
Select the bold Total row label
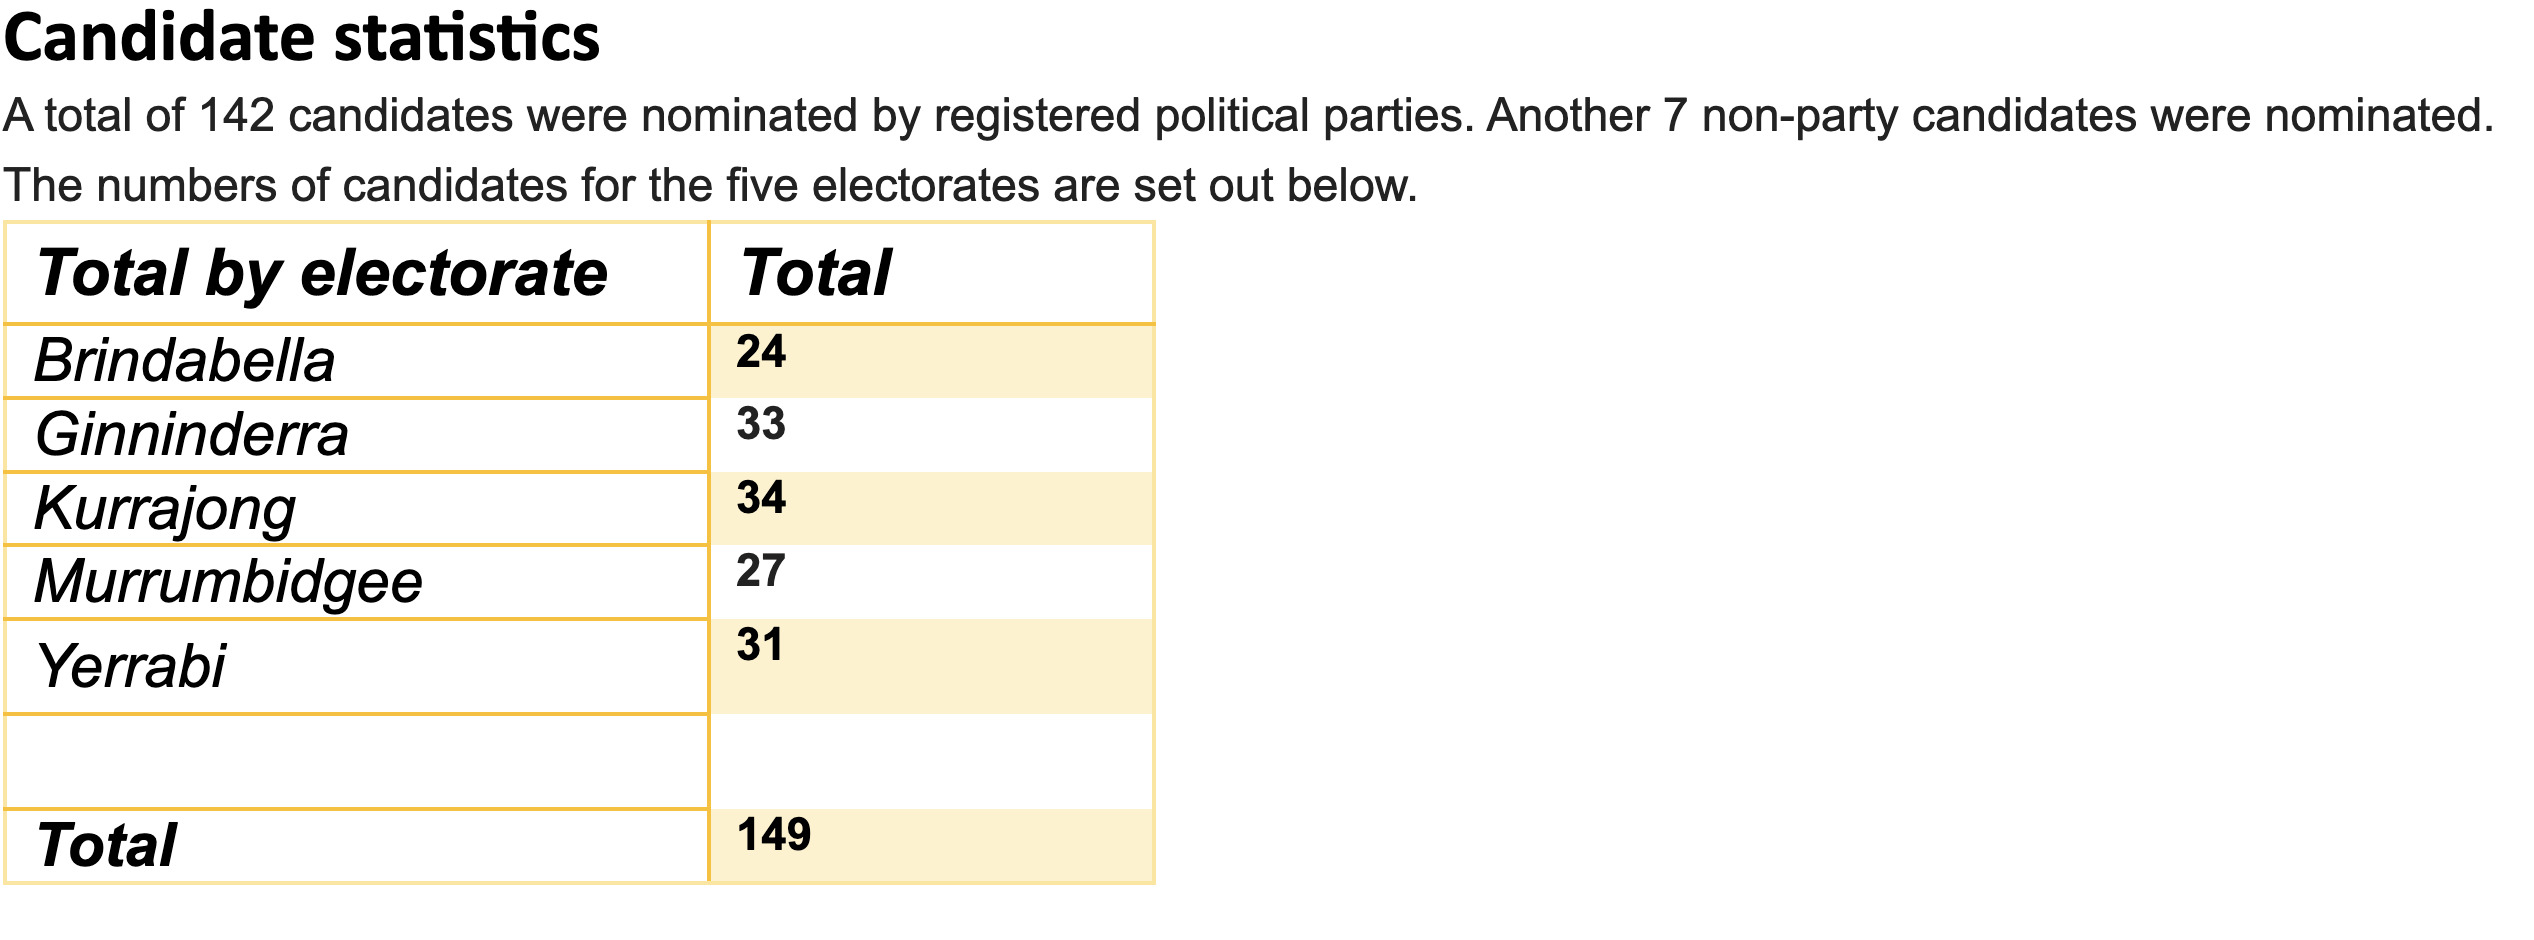[106, 846]
